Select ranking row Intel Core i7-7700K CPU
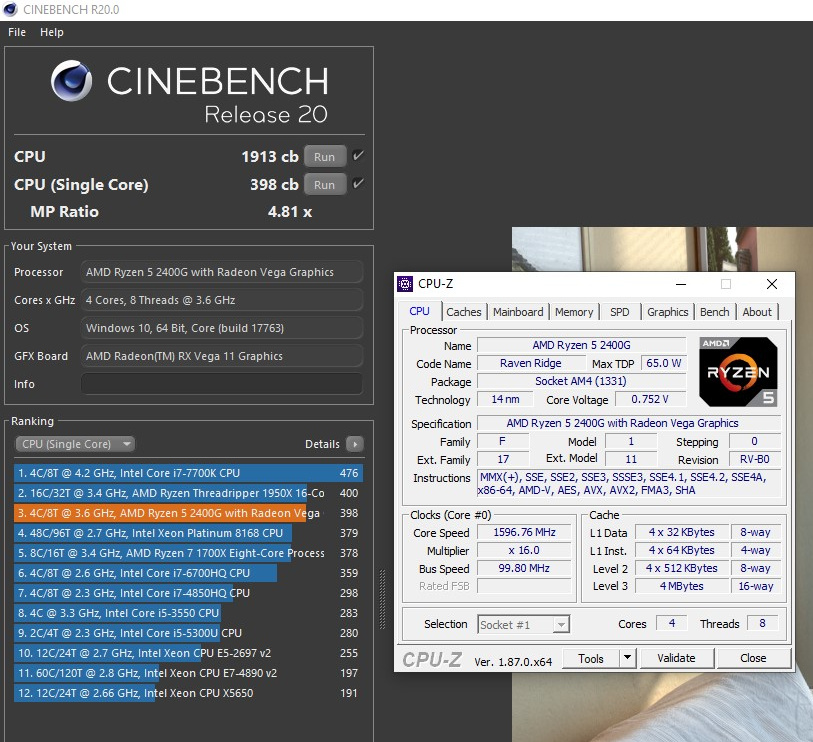The height and width of the screenshot is (742, 813). (x=188, y=473)
